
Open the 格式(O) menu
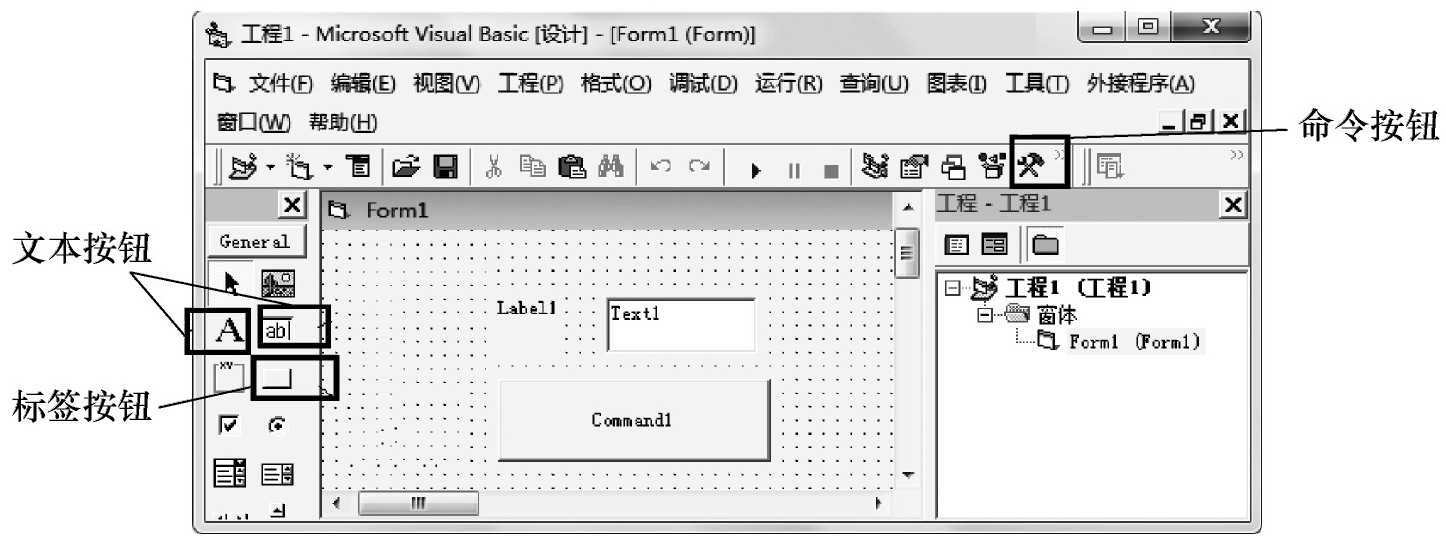point(616,84)
